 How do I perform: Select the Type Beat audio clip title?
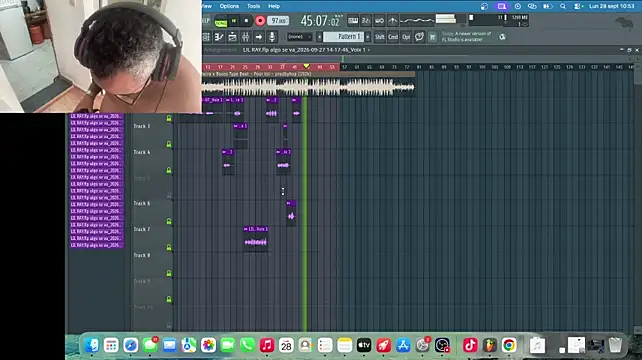[x=309, y=74]
